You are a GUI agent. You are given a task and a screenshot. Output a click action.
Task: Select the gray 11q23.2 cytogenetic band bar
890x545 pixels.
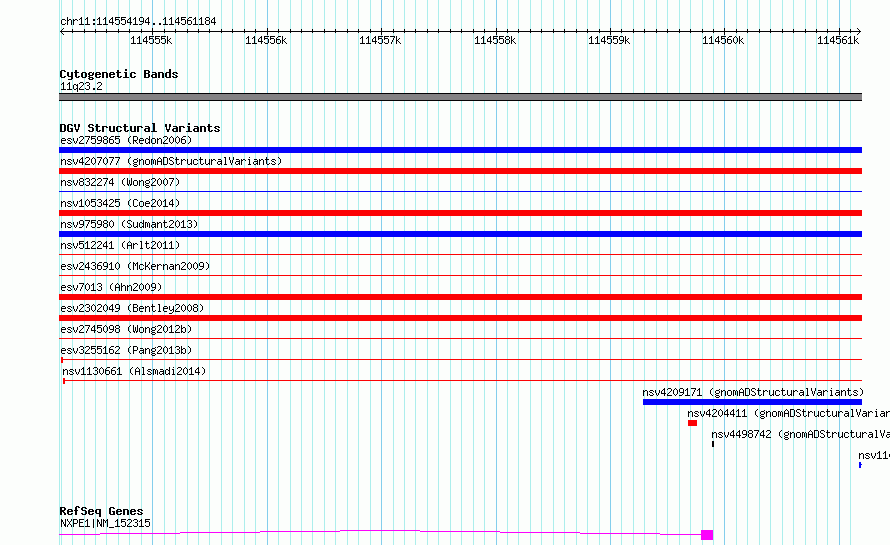point(460,97)
